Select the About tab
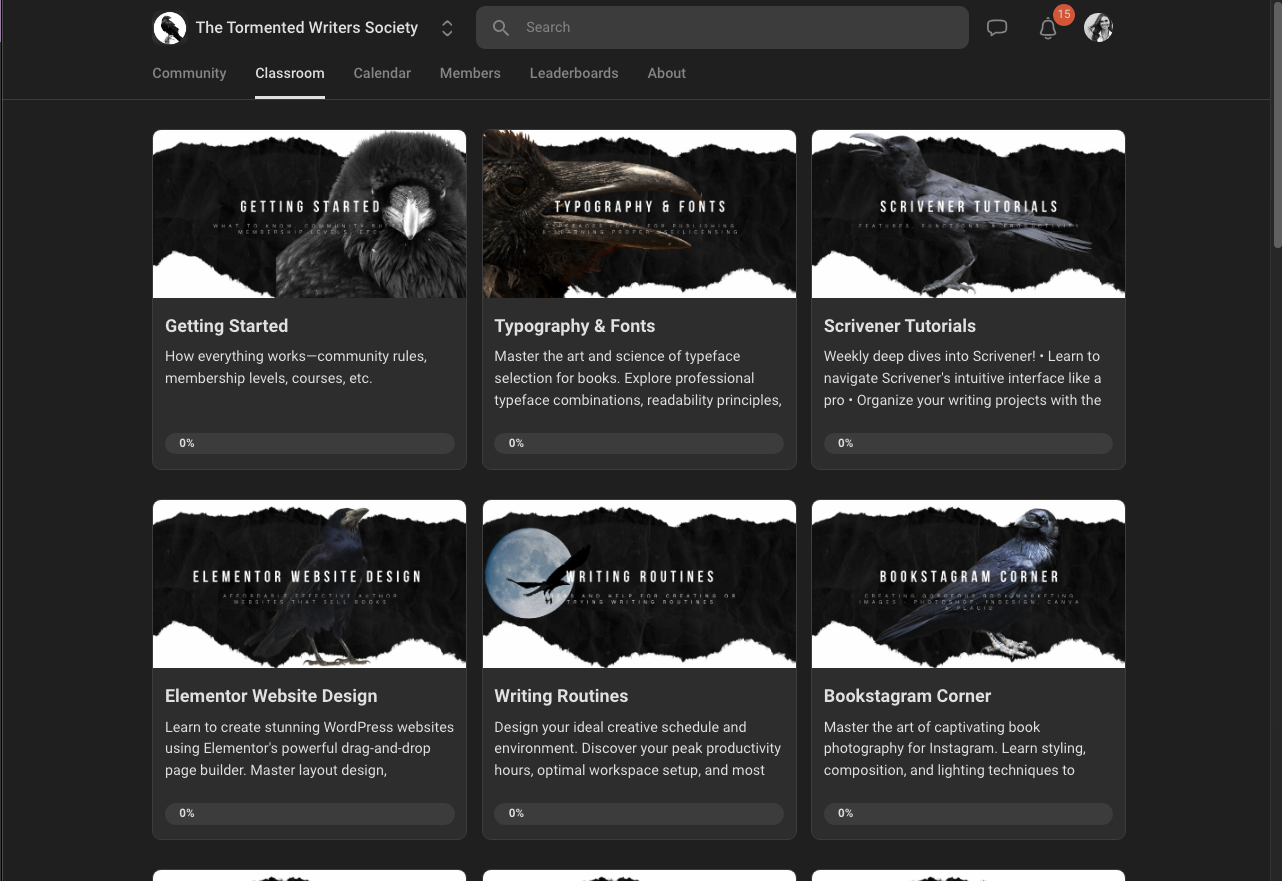The image size is (1282, 881). [x=666, y=73]
